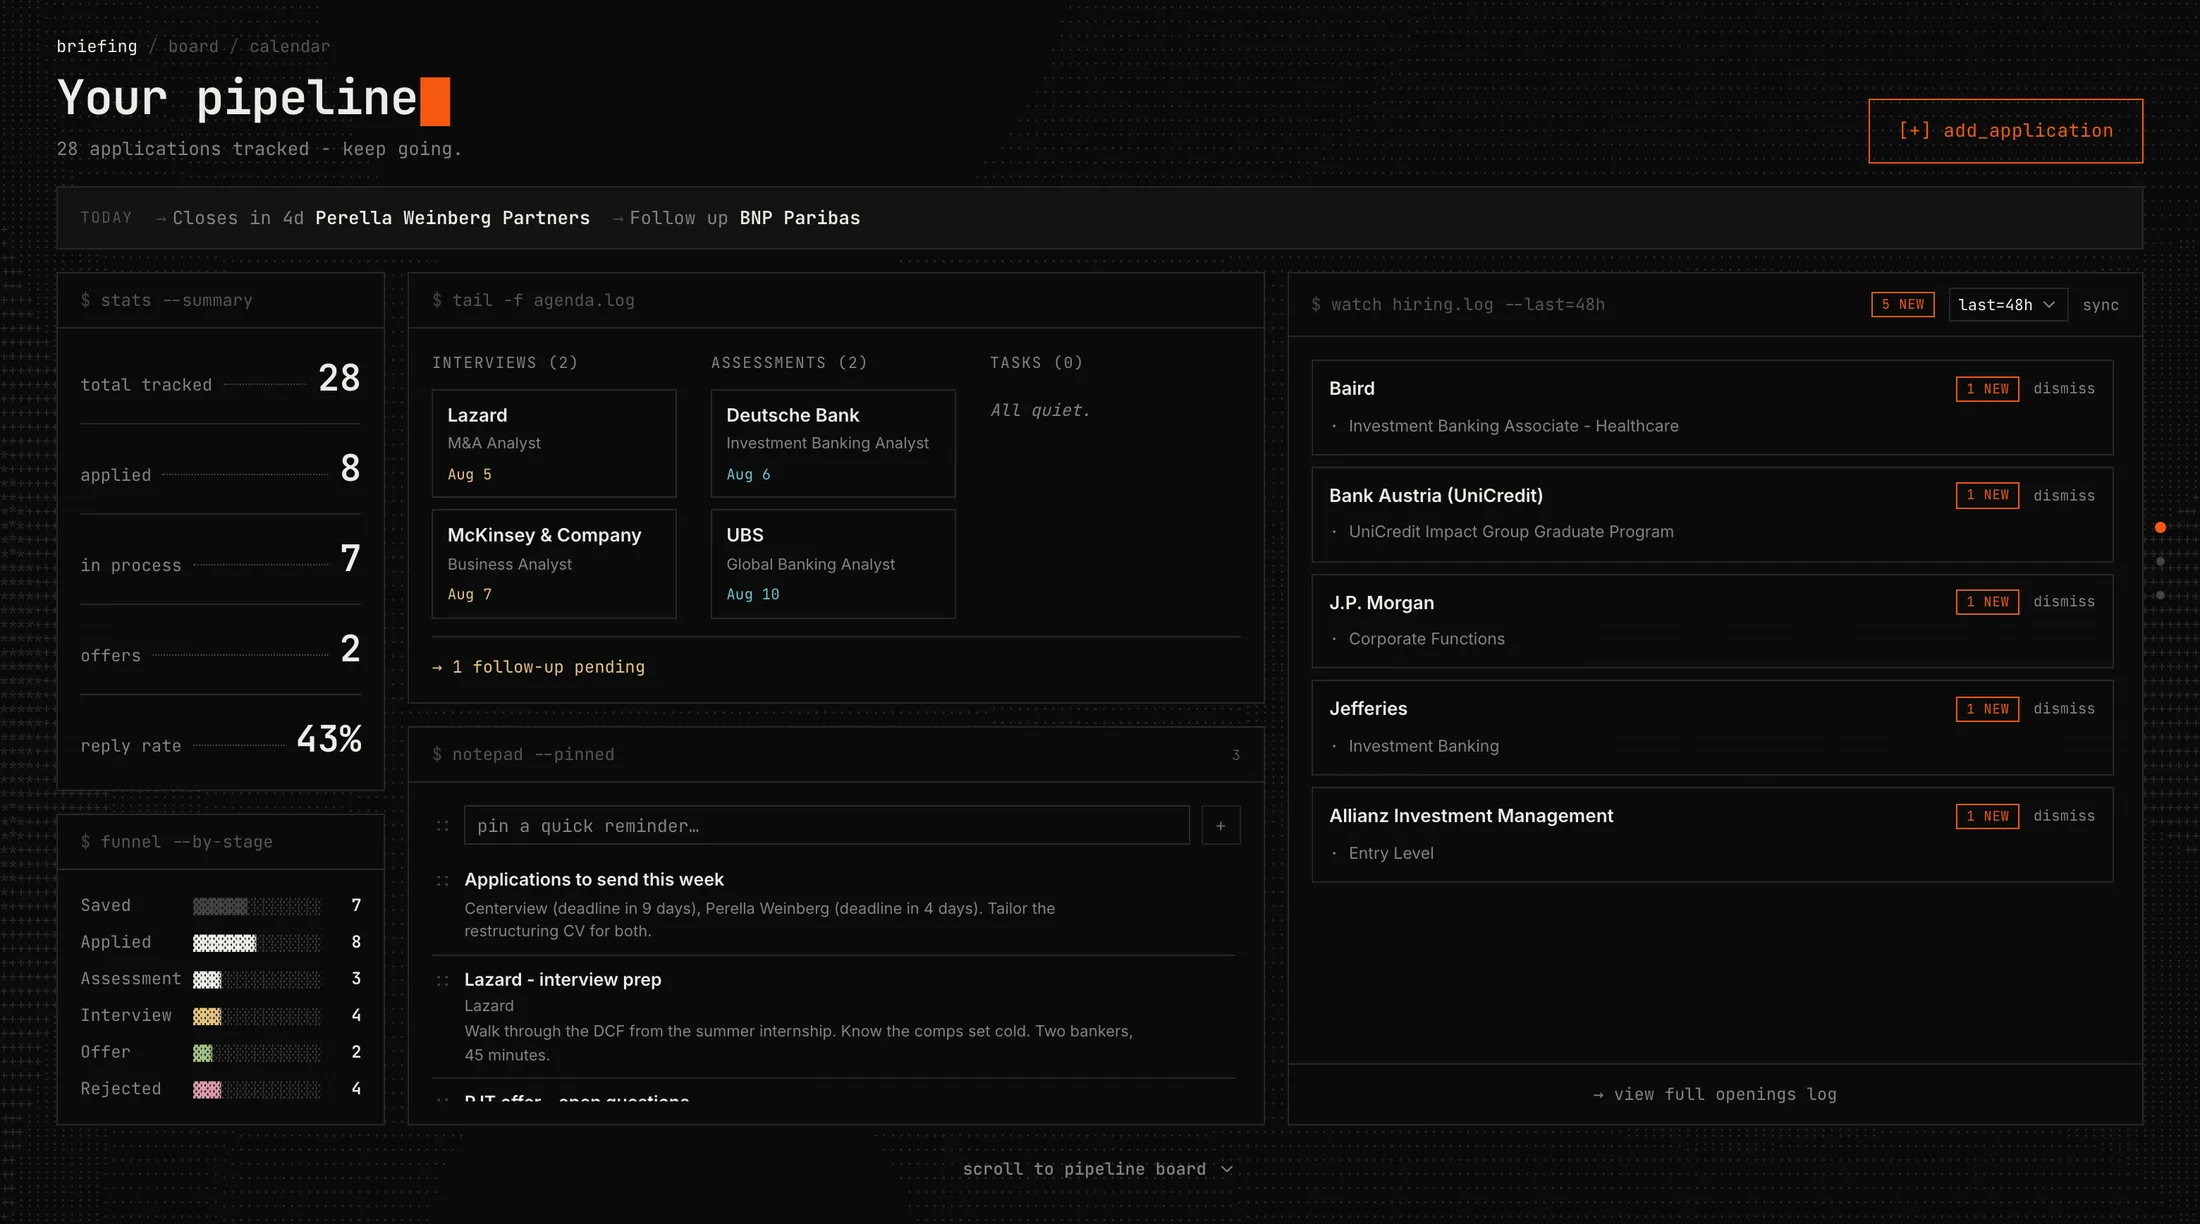Screen dimensions: 2200x1224
Task: Open Applications to send this week note
Action: tap(594, 880)
